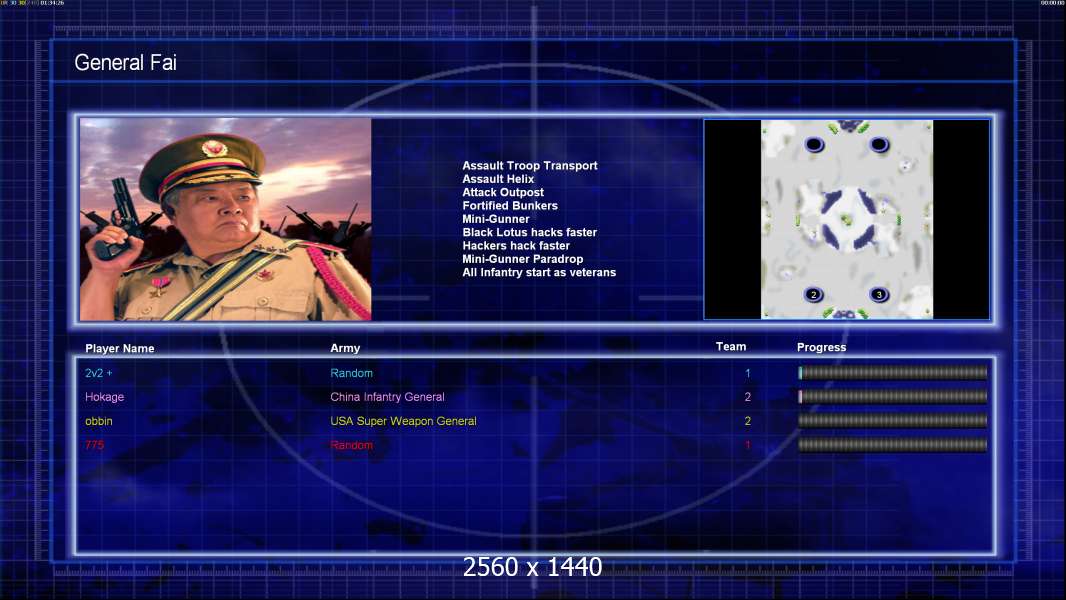Select player name 775
The width and height of the screenshot is (1066, 600).
[x=94, y=445]
